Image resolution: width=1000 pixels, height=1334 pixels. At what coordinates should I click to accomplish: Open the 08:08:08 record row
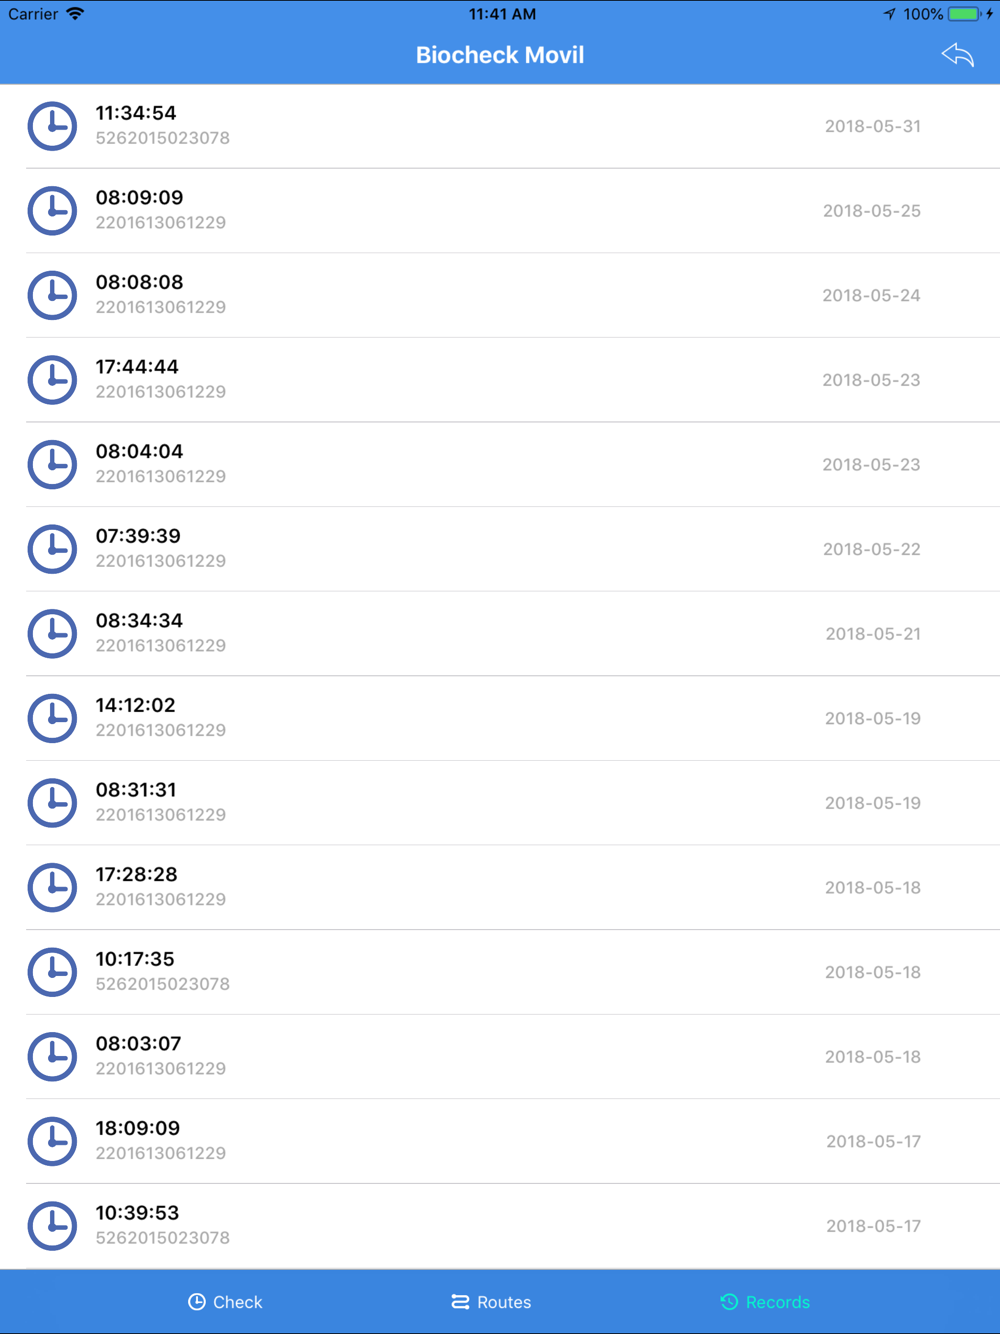tap(500, 295)
